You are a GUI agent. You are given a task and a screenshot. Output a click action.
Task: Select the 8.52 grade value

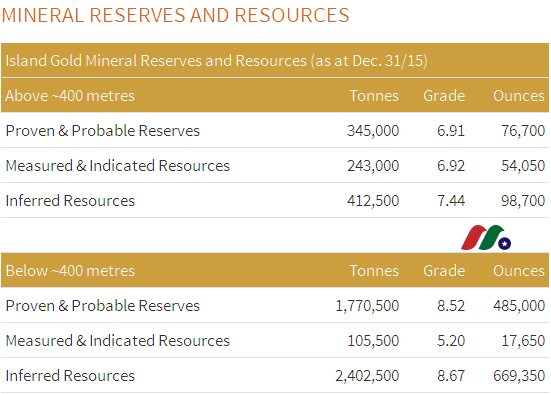pyautogui.click(x=451, y=305)
